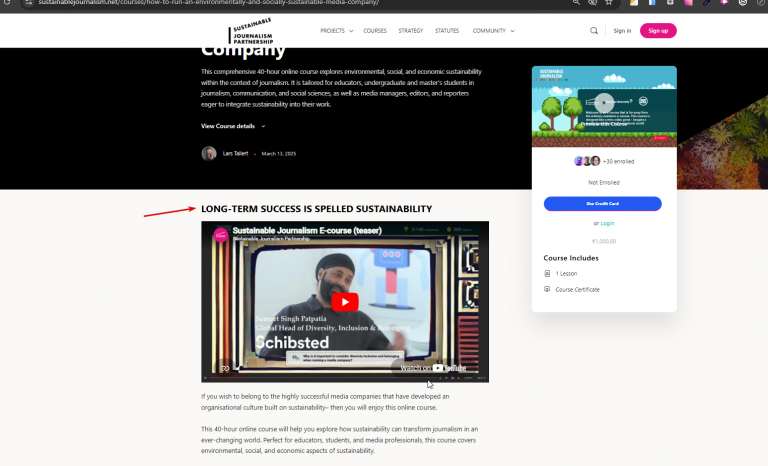Click the video copy-link icon

click(225, 368)
